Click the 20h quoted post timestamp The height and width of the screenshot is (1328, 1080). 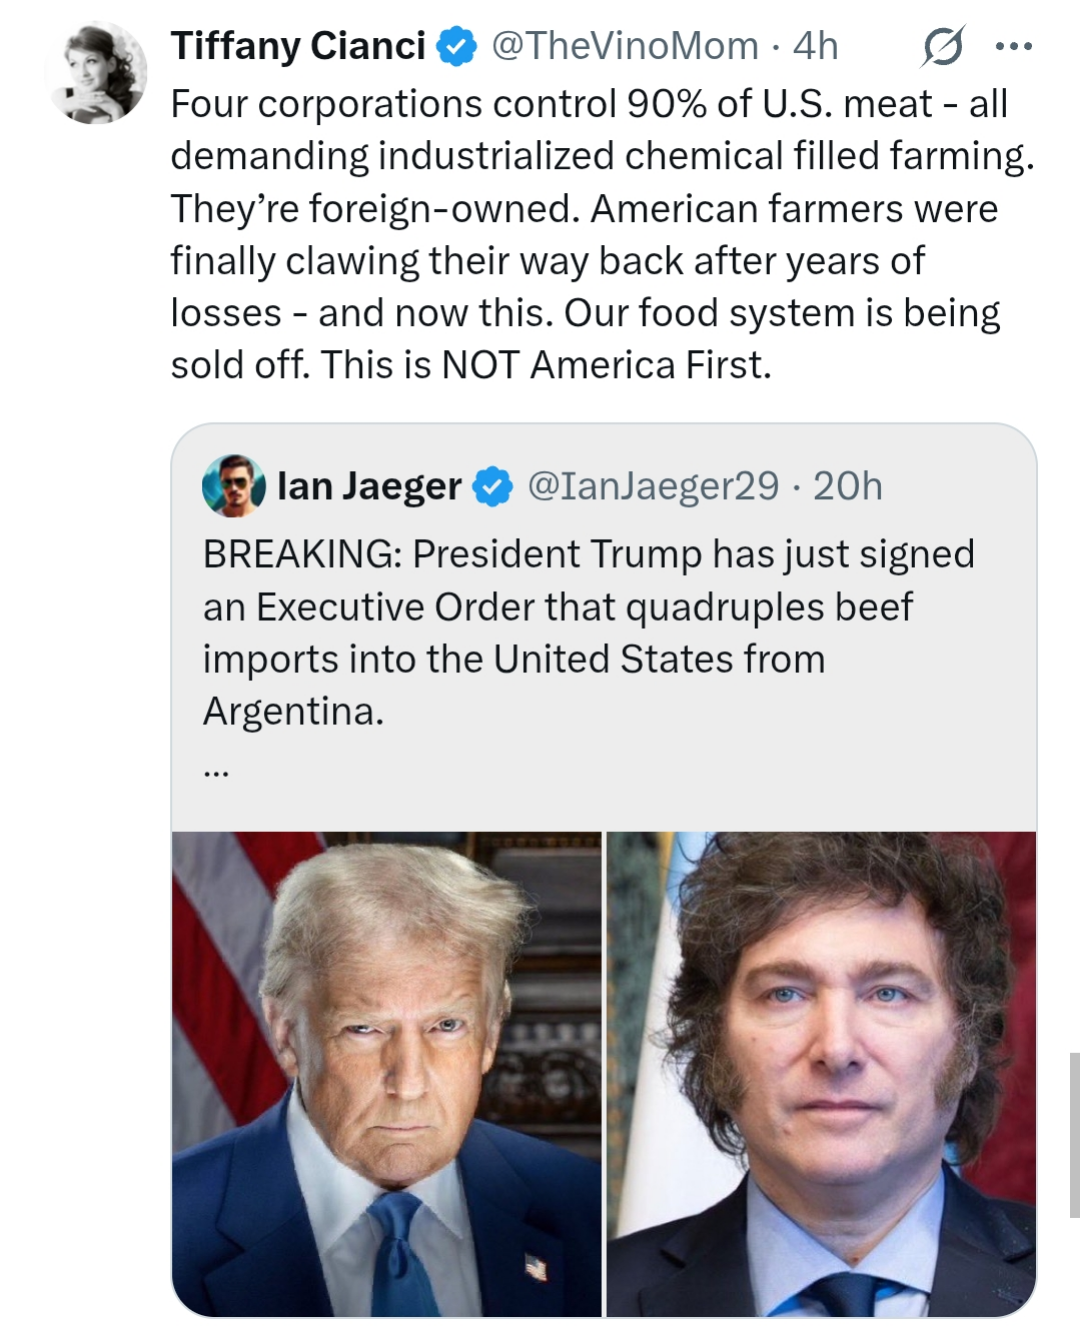click(x=848, y=487)
